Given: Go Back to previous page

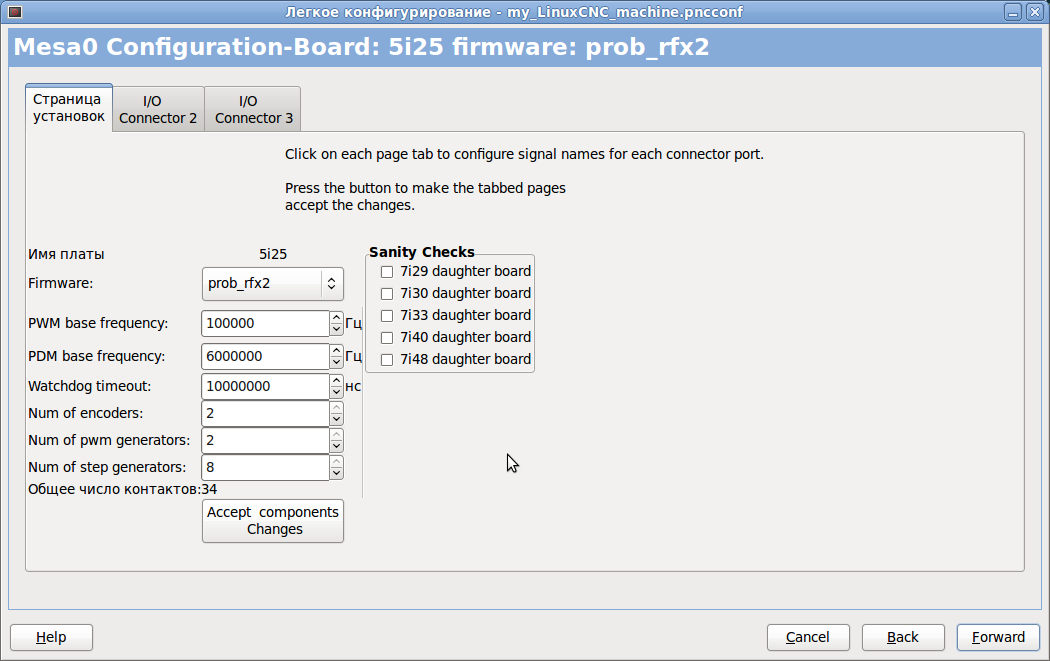Looking at the screenshot, I should pyautogui.click(x=903, y=638).
